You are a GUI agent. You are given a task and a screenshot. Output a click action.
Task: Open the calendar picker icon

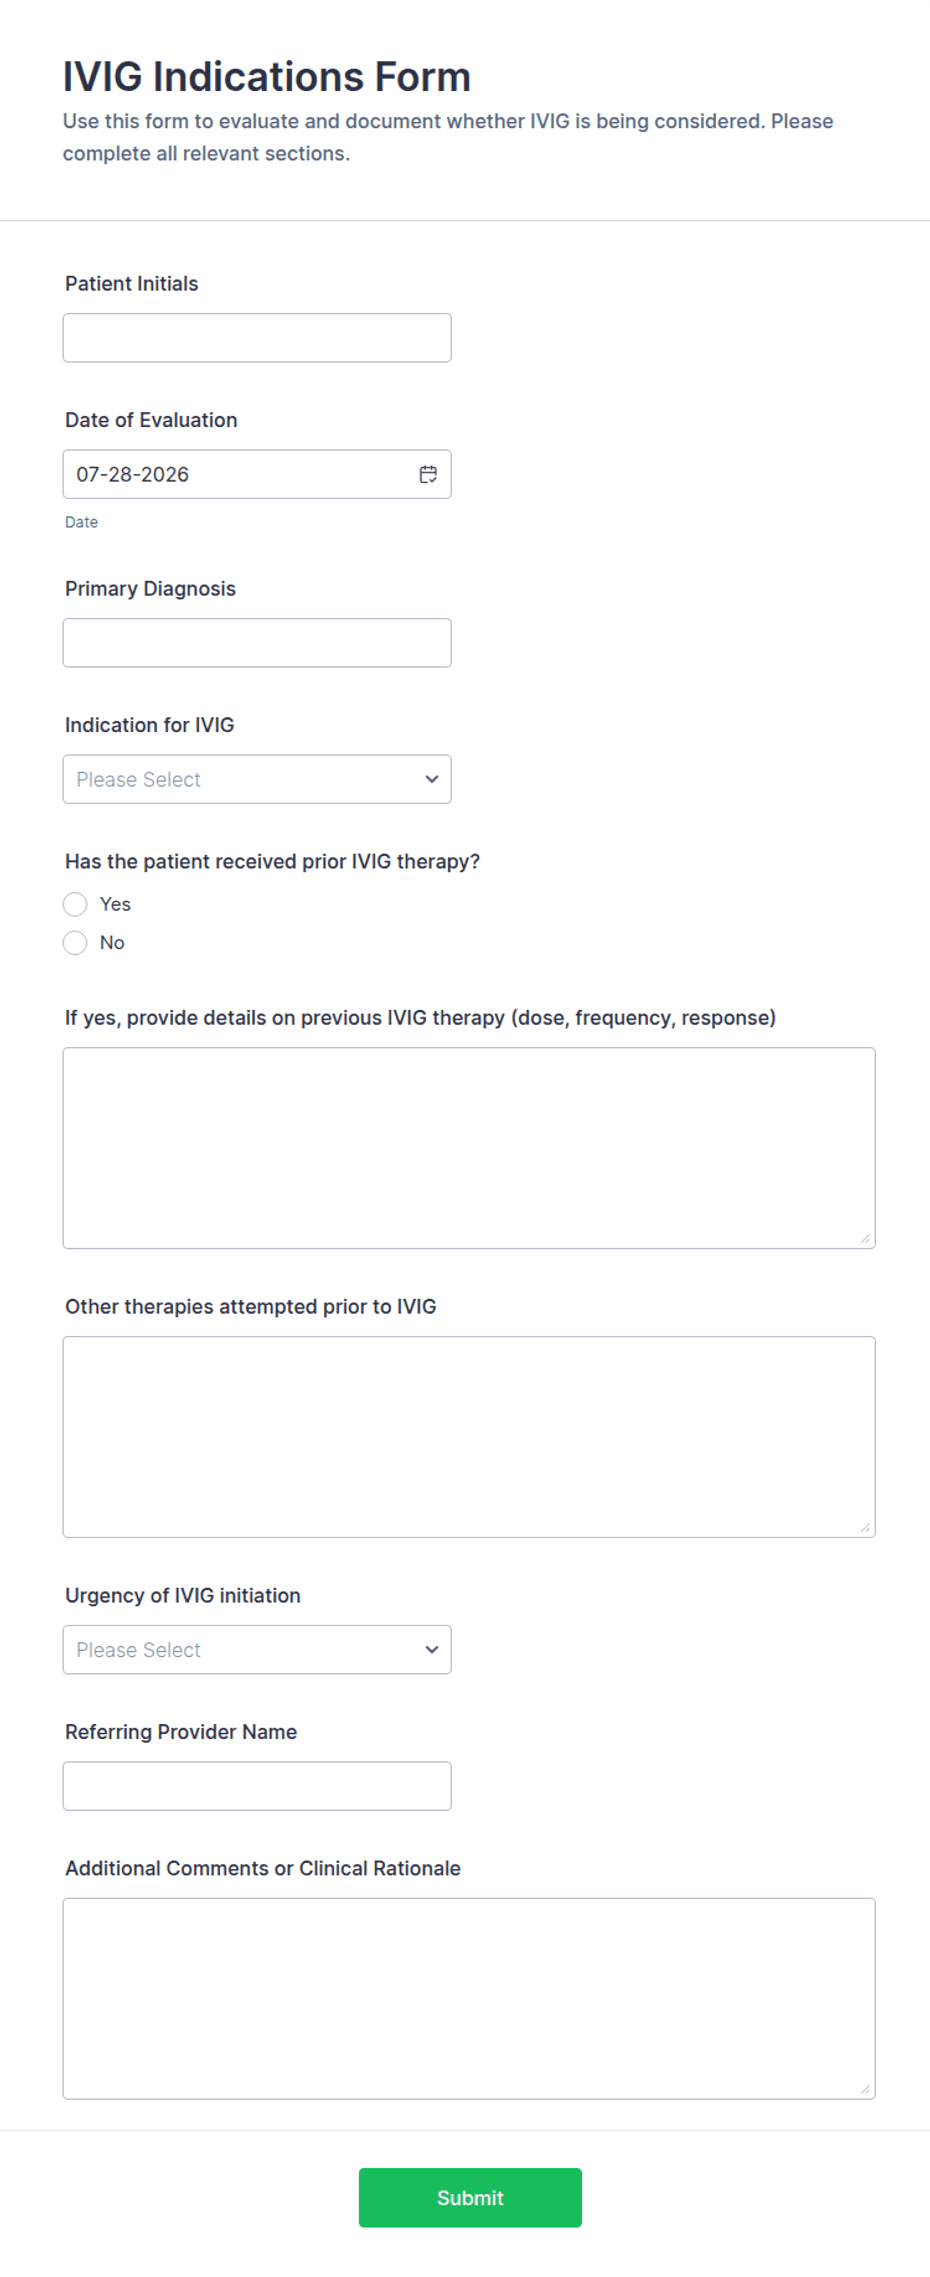click(x=428, y=474)
